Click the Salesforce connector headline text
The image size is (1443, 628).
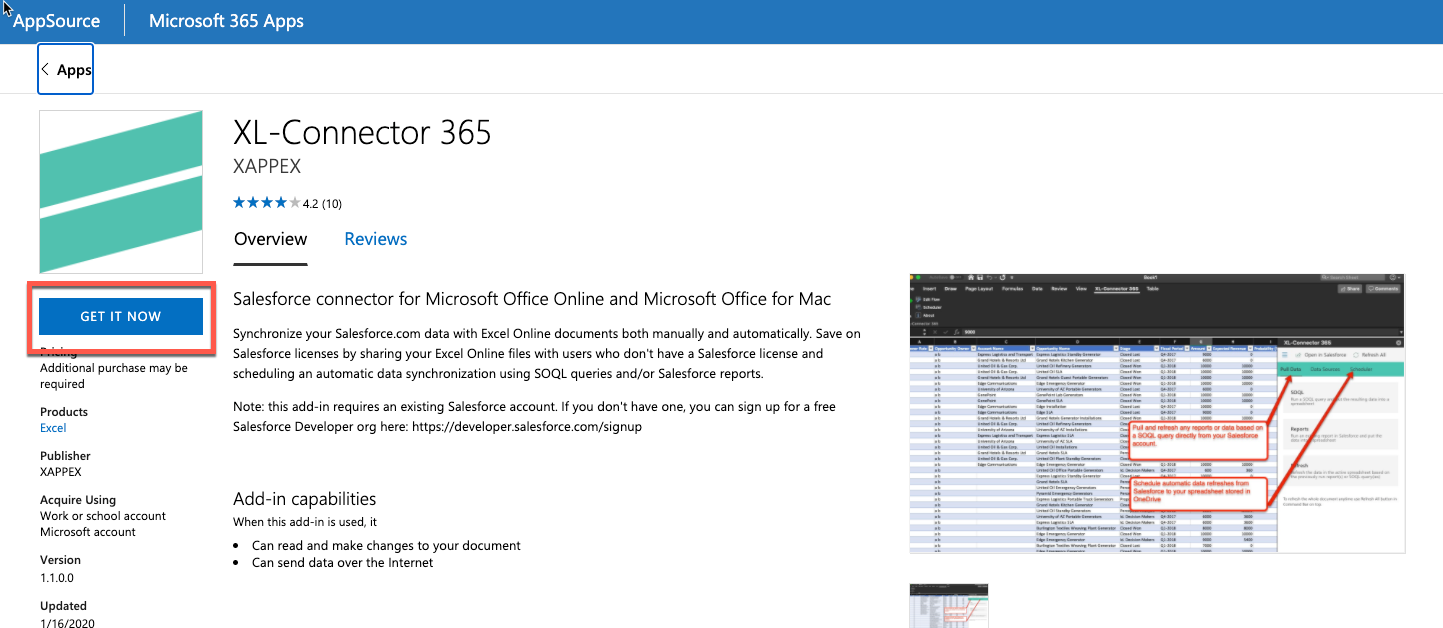pyautogui.click(x=531, y=299)
